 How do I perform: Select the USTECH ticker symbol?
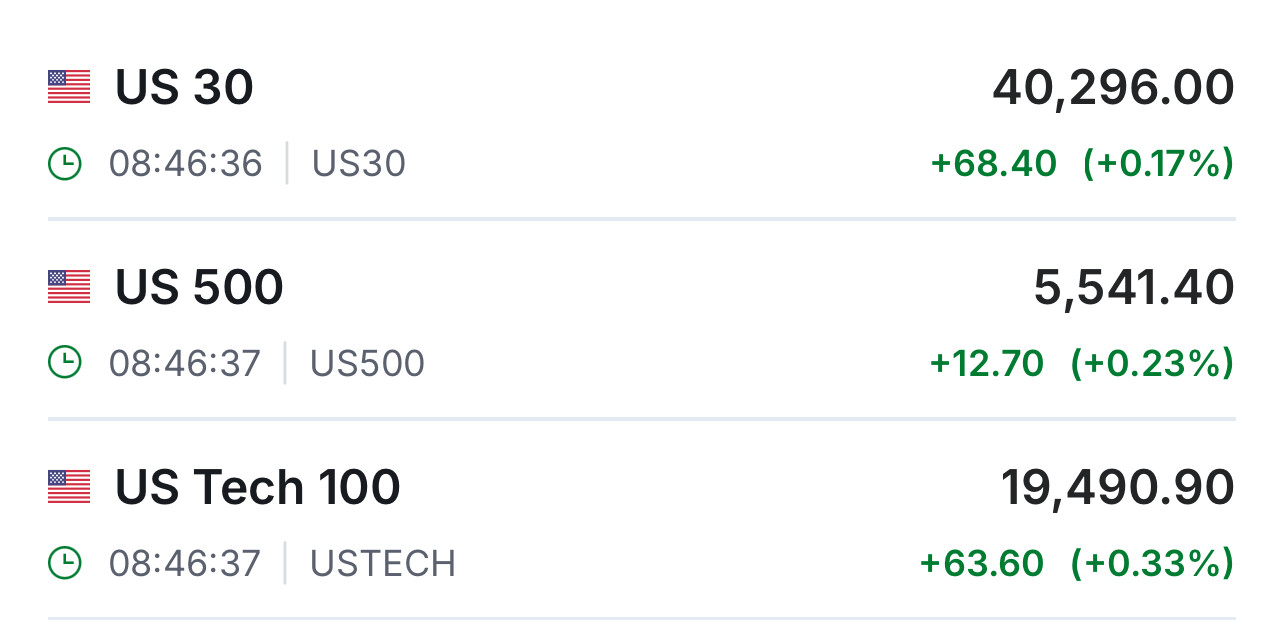click(x=383, y=563)
